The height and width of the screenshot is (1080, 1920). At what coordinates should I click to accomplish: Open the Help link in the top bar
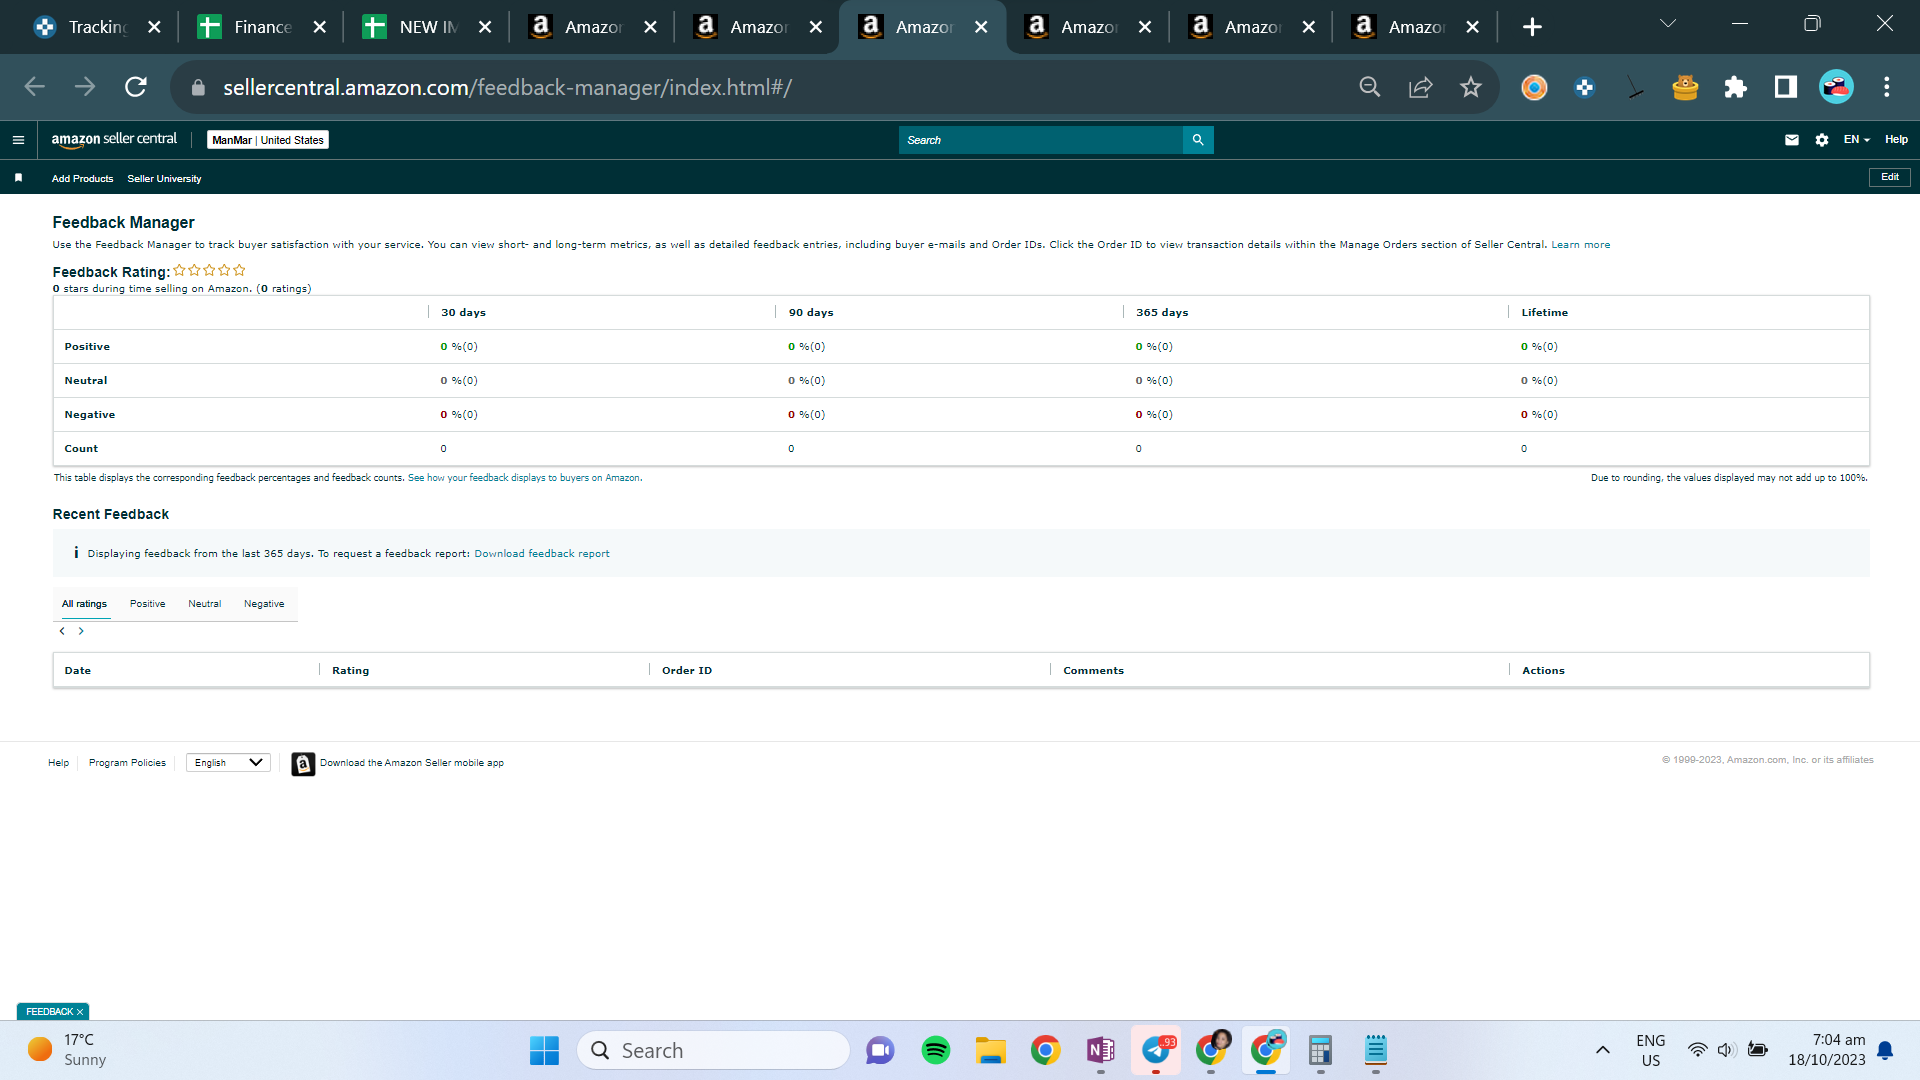pos(1896,140)
